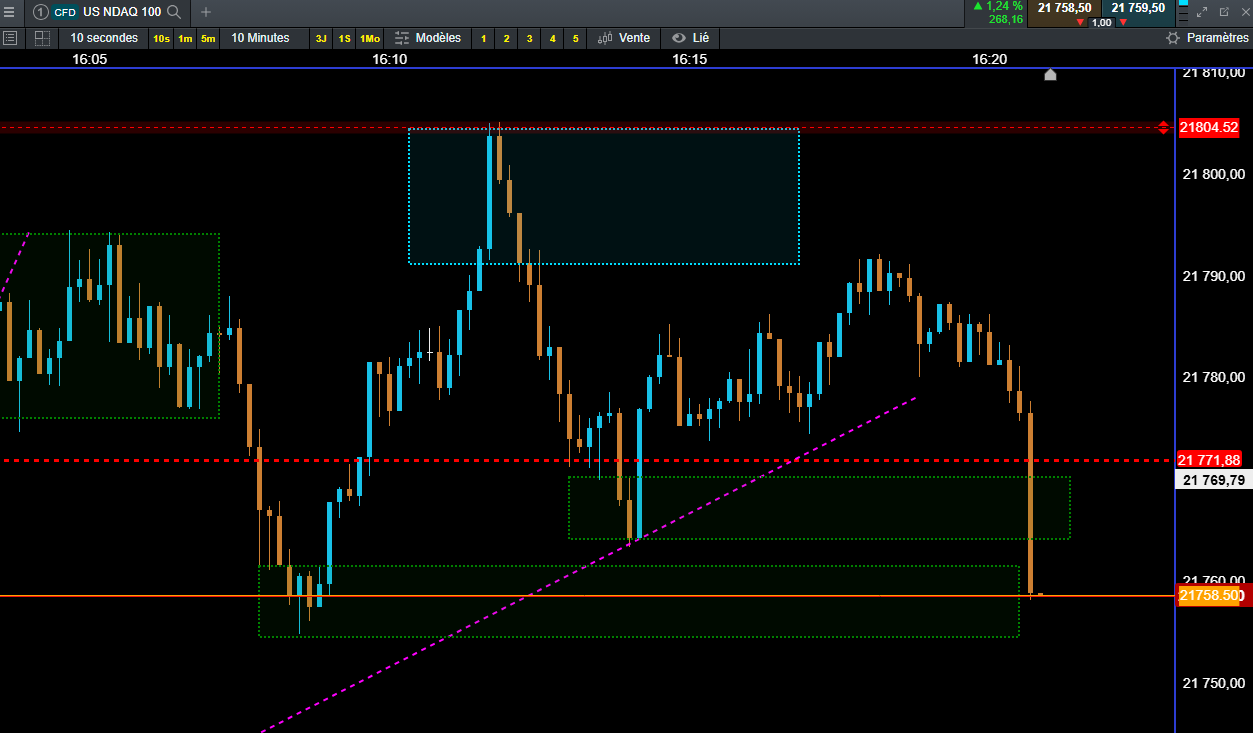Click the US NDAQ 100 search magnifier

point(174,12)
